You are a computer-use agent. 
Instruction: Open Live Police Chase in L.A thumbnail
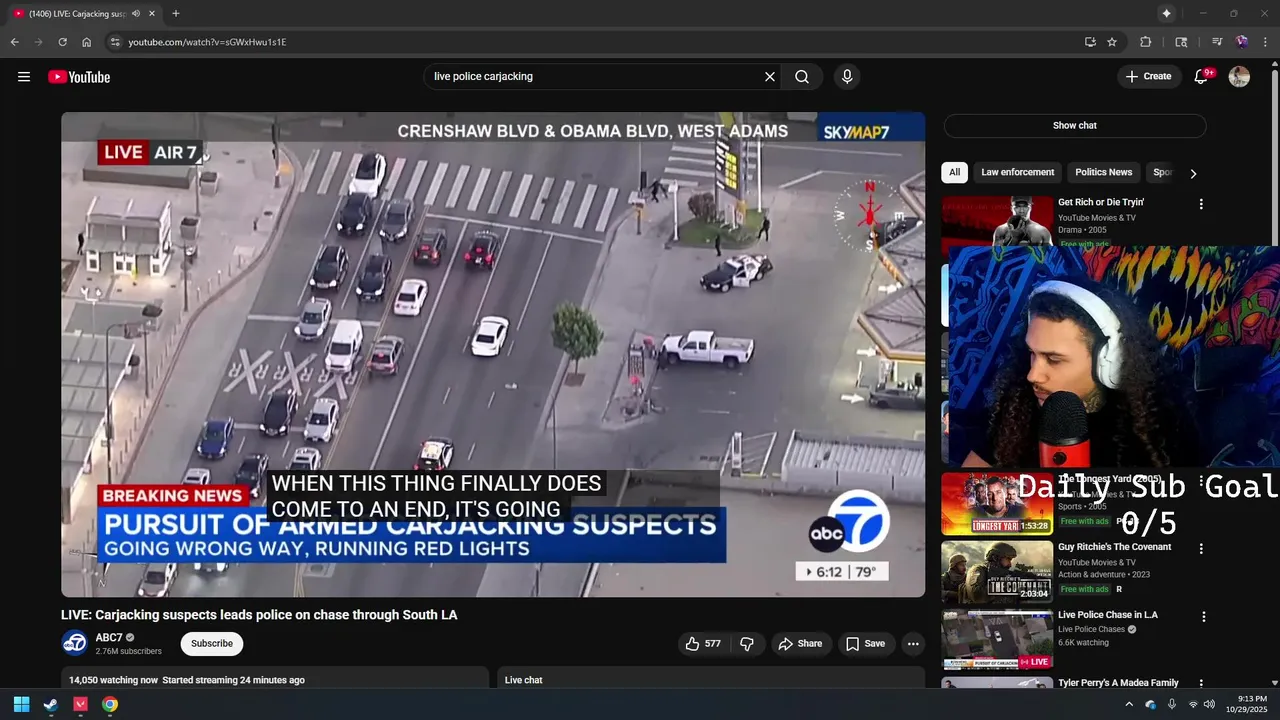coord(997,640)
